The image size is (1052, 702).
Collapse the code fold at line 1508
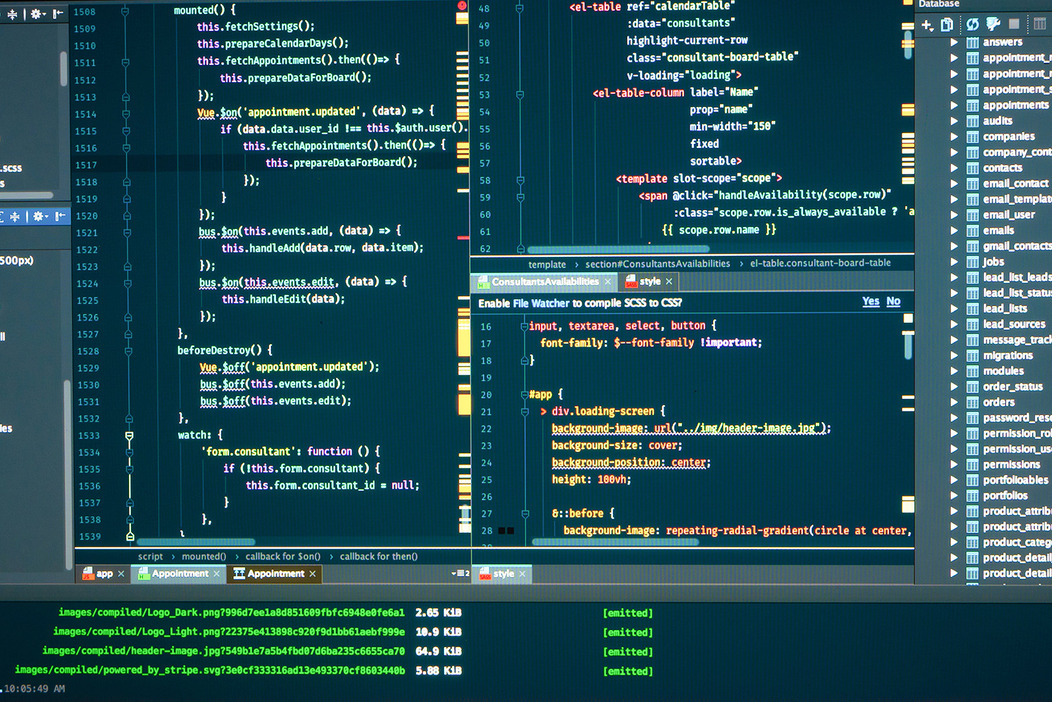click(125, 11)
